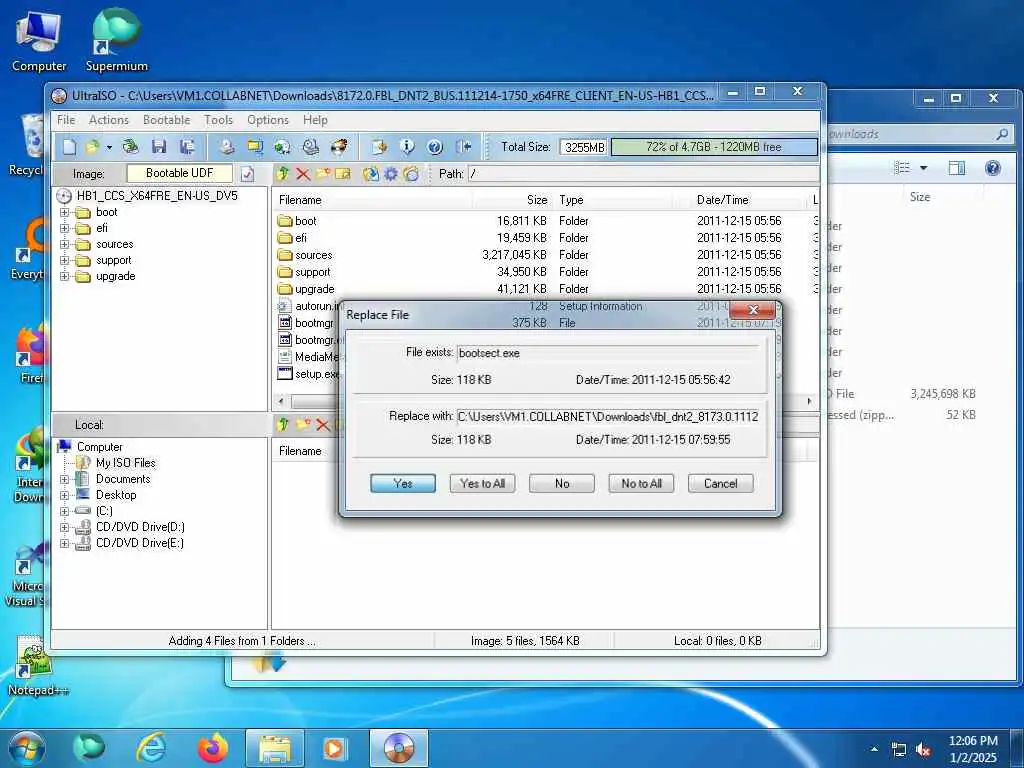Select My ISO Files in Local tree

point(125,463)
